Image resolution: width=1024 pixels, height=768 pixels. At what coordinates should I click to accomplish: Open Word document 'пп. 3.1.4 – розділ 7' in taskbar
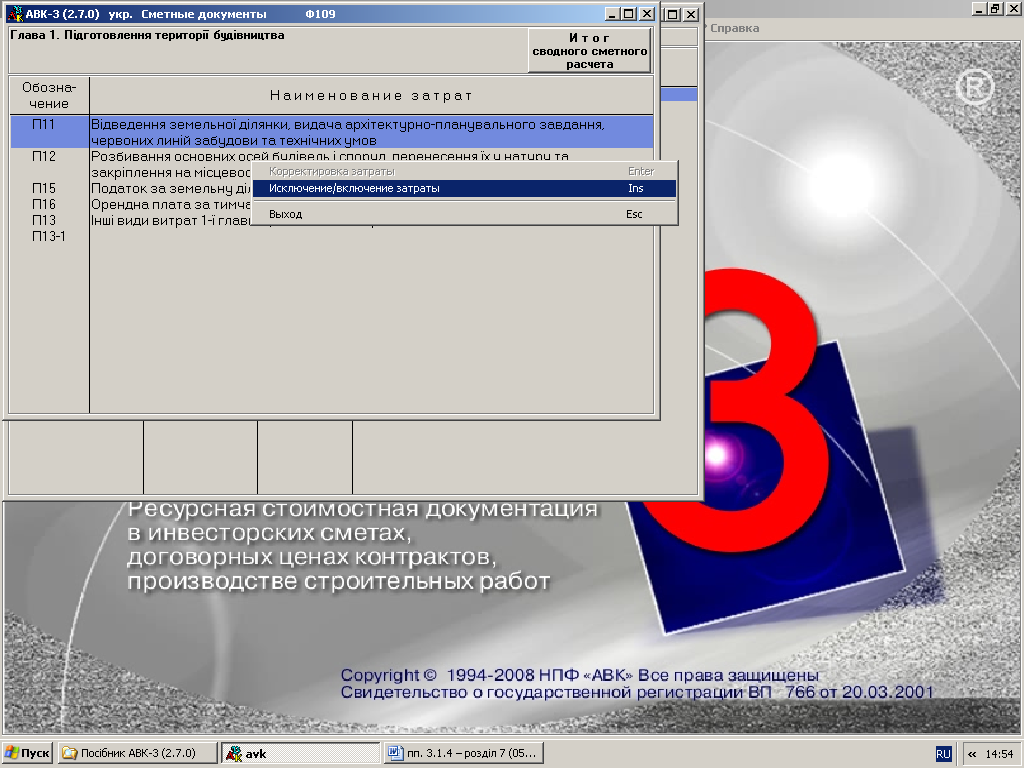coord(464,753)
